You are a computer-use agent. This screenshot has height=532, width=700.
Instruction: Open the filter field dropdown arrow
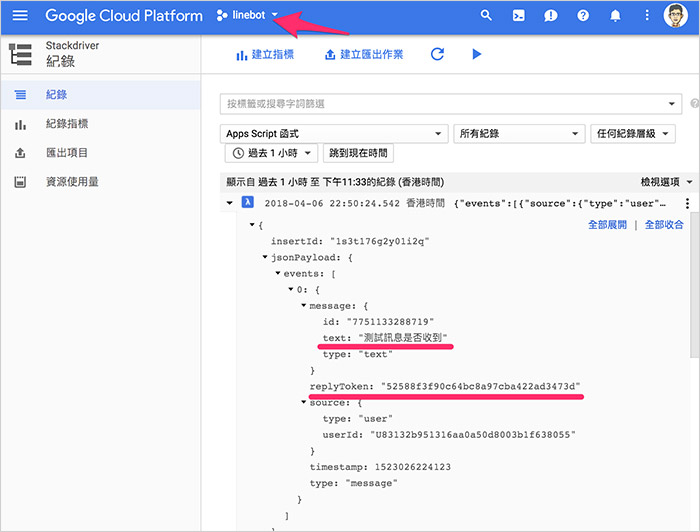671,104
